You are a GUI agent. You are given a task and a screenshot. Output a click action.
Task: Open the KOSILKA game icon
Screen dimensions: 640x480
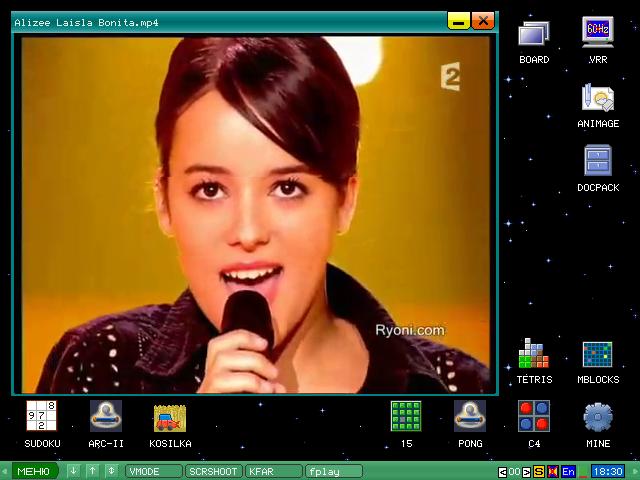[170, 416]
